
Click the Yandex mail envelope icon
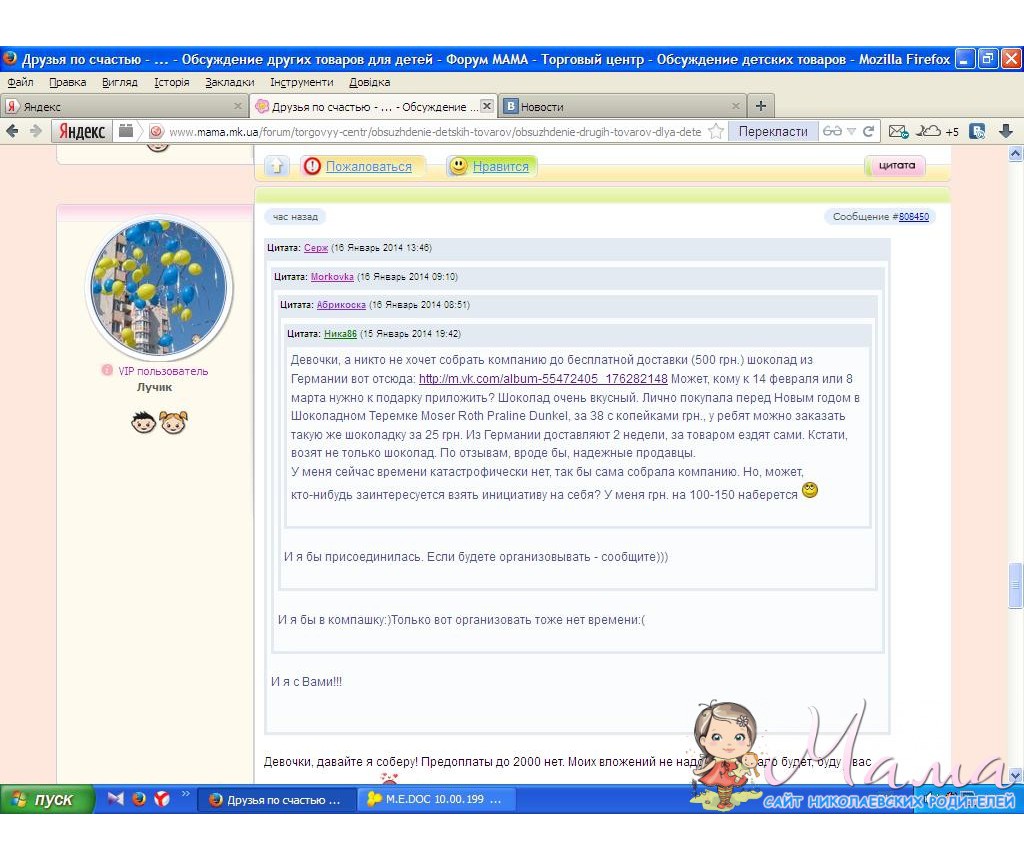pos(897,131)
